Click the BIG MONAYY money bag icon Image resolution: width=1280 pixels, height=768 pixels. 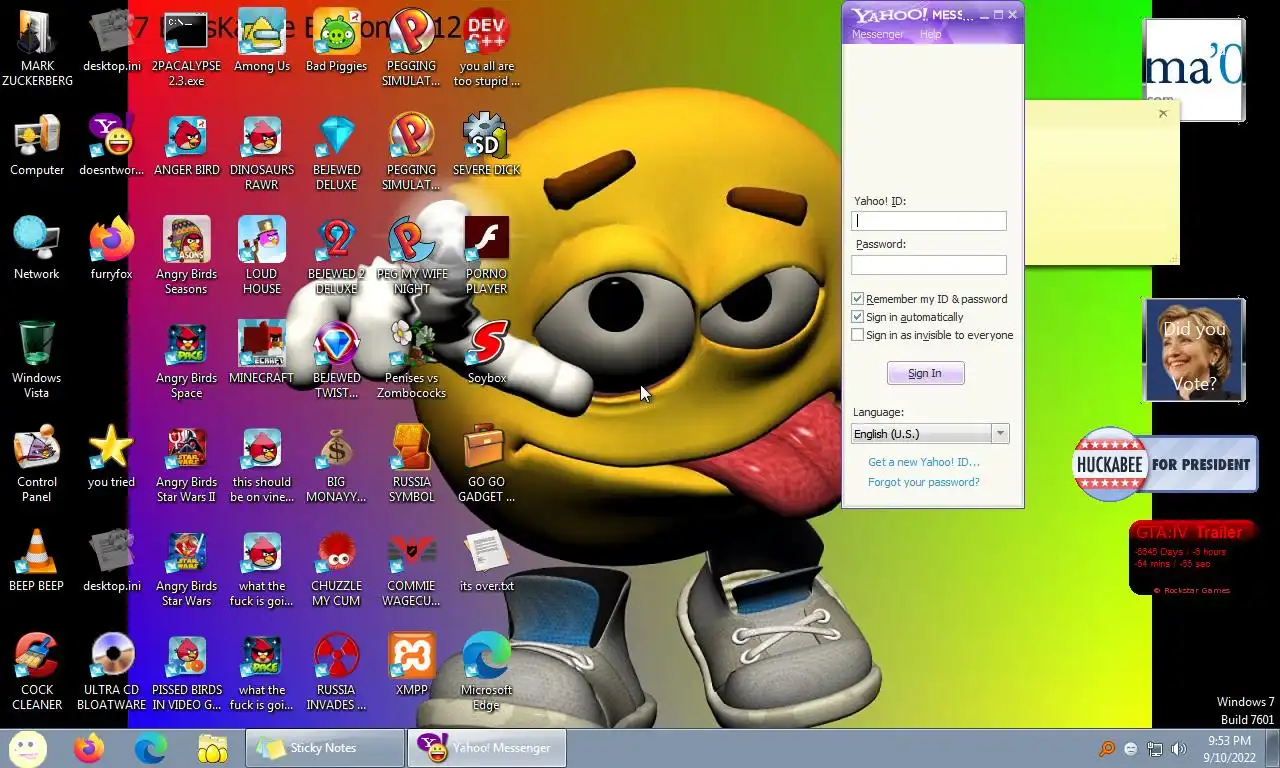click(336, 465)
